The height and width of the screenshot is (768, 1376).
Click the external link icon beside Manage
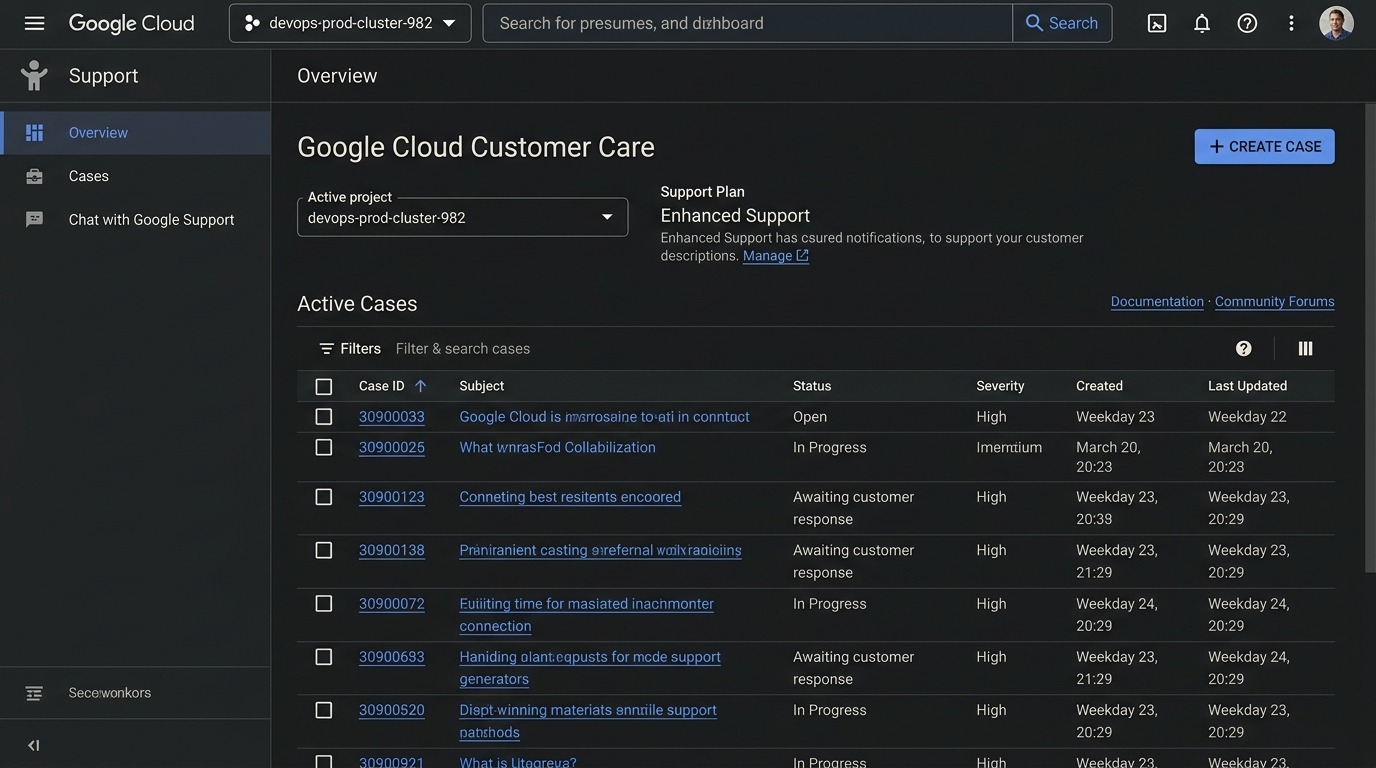[x=802, y=256]
